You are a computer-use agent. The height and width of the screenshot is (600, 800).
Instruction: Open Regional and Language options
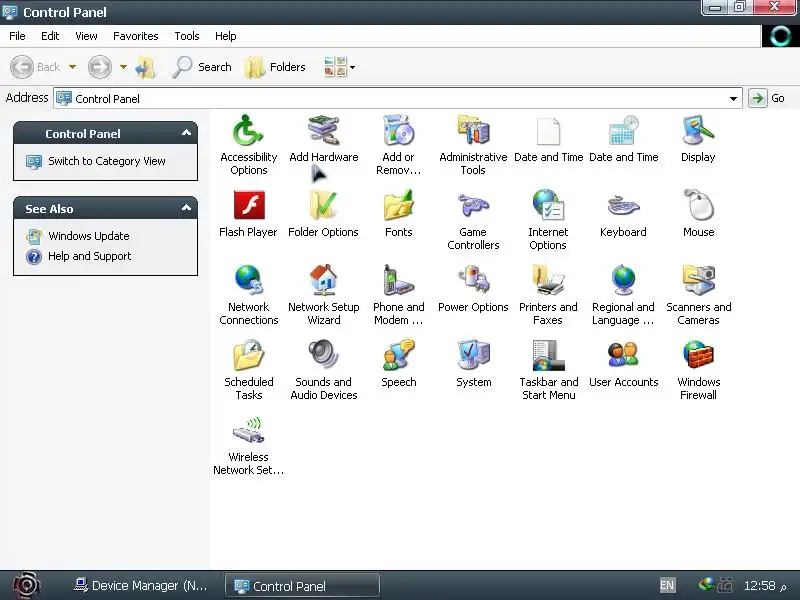623,295
